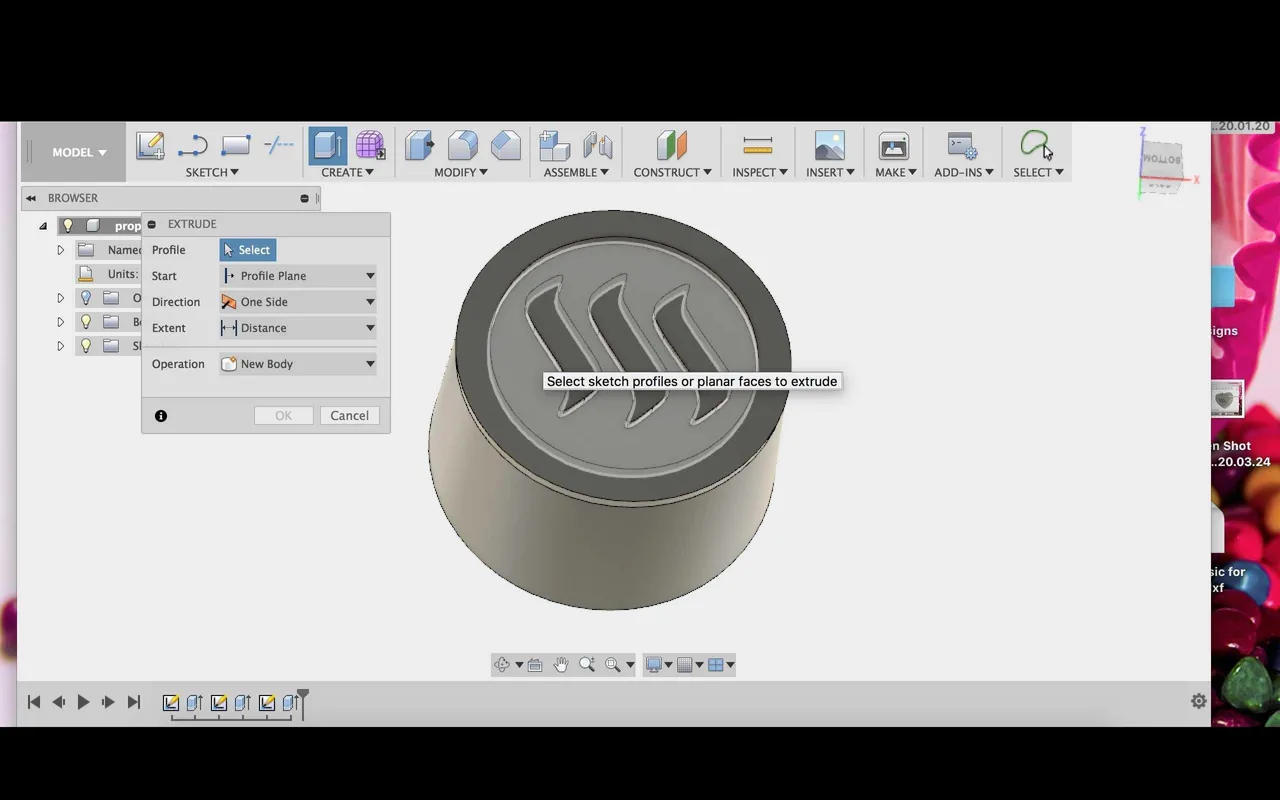Click Cancel in Extrude dialog
Viewport: 1280px width, 800px height.
350,416
